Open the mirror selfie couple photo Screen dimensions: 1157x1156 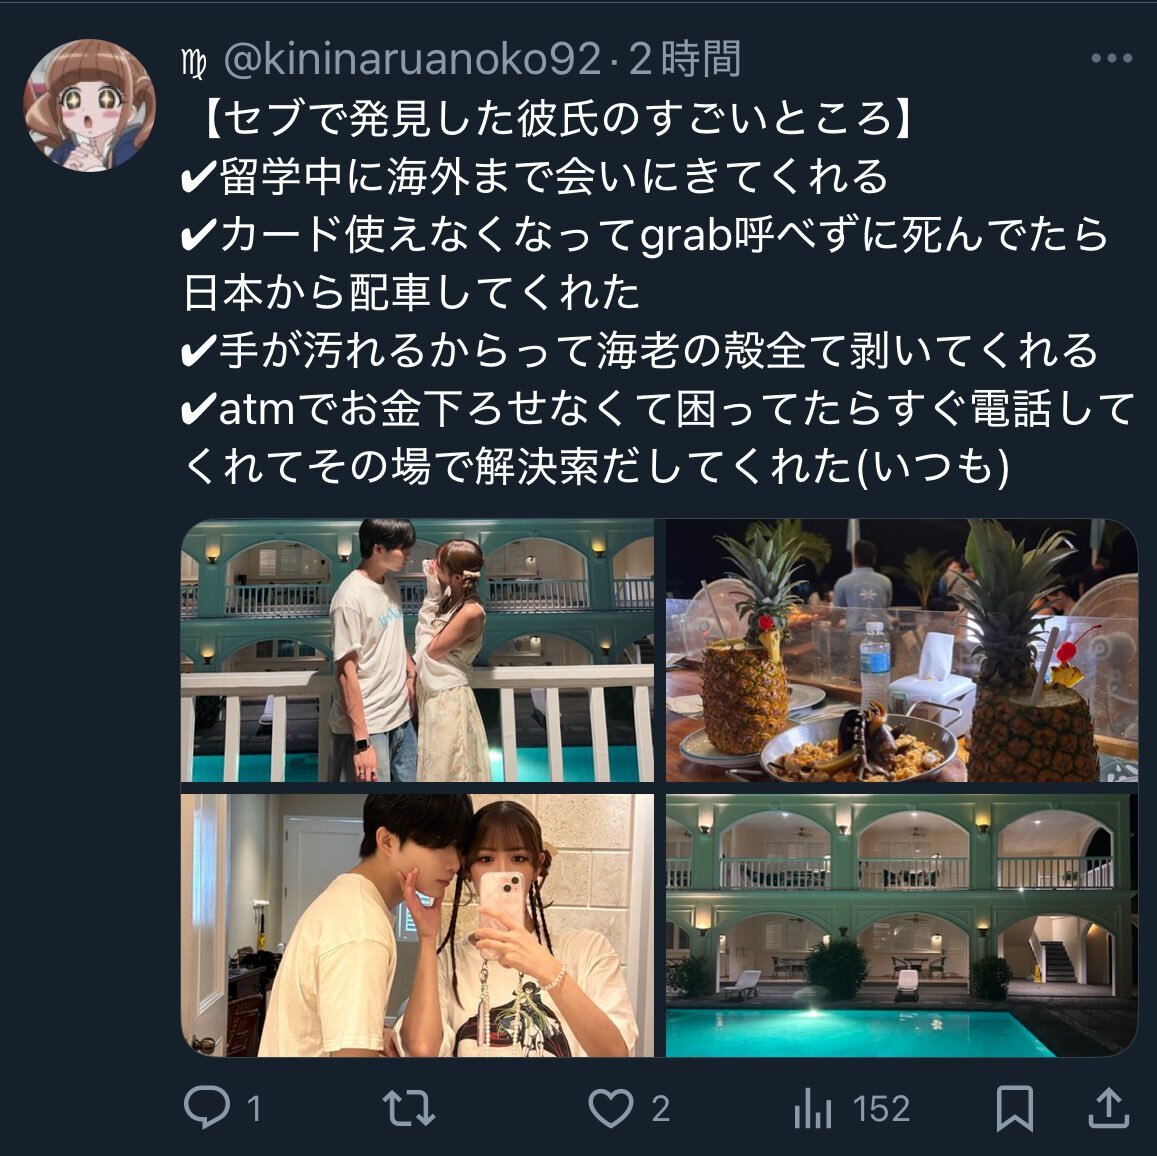pos(417,925)
